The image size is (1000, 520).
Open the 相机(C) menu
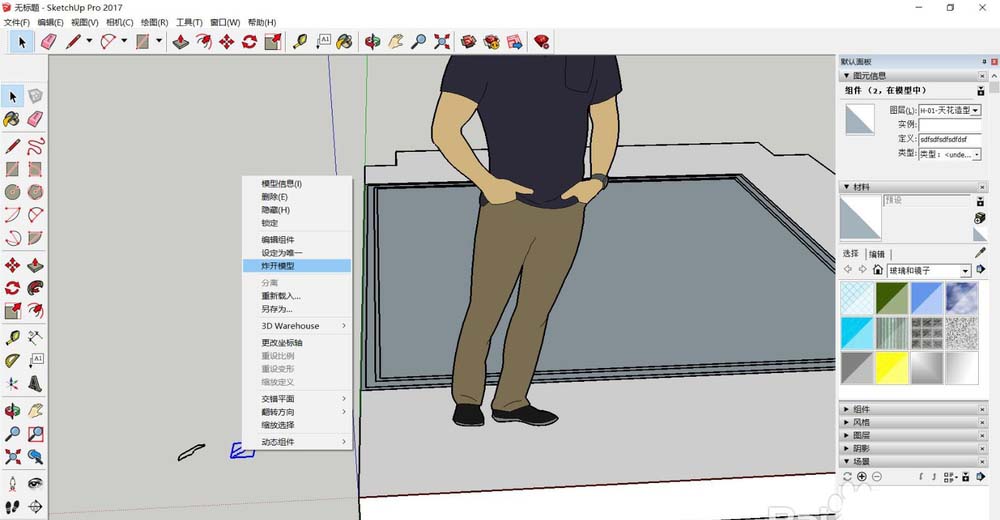pyautogui.click(x=119, y=22)
